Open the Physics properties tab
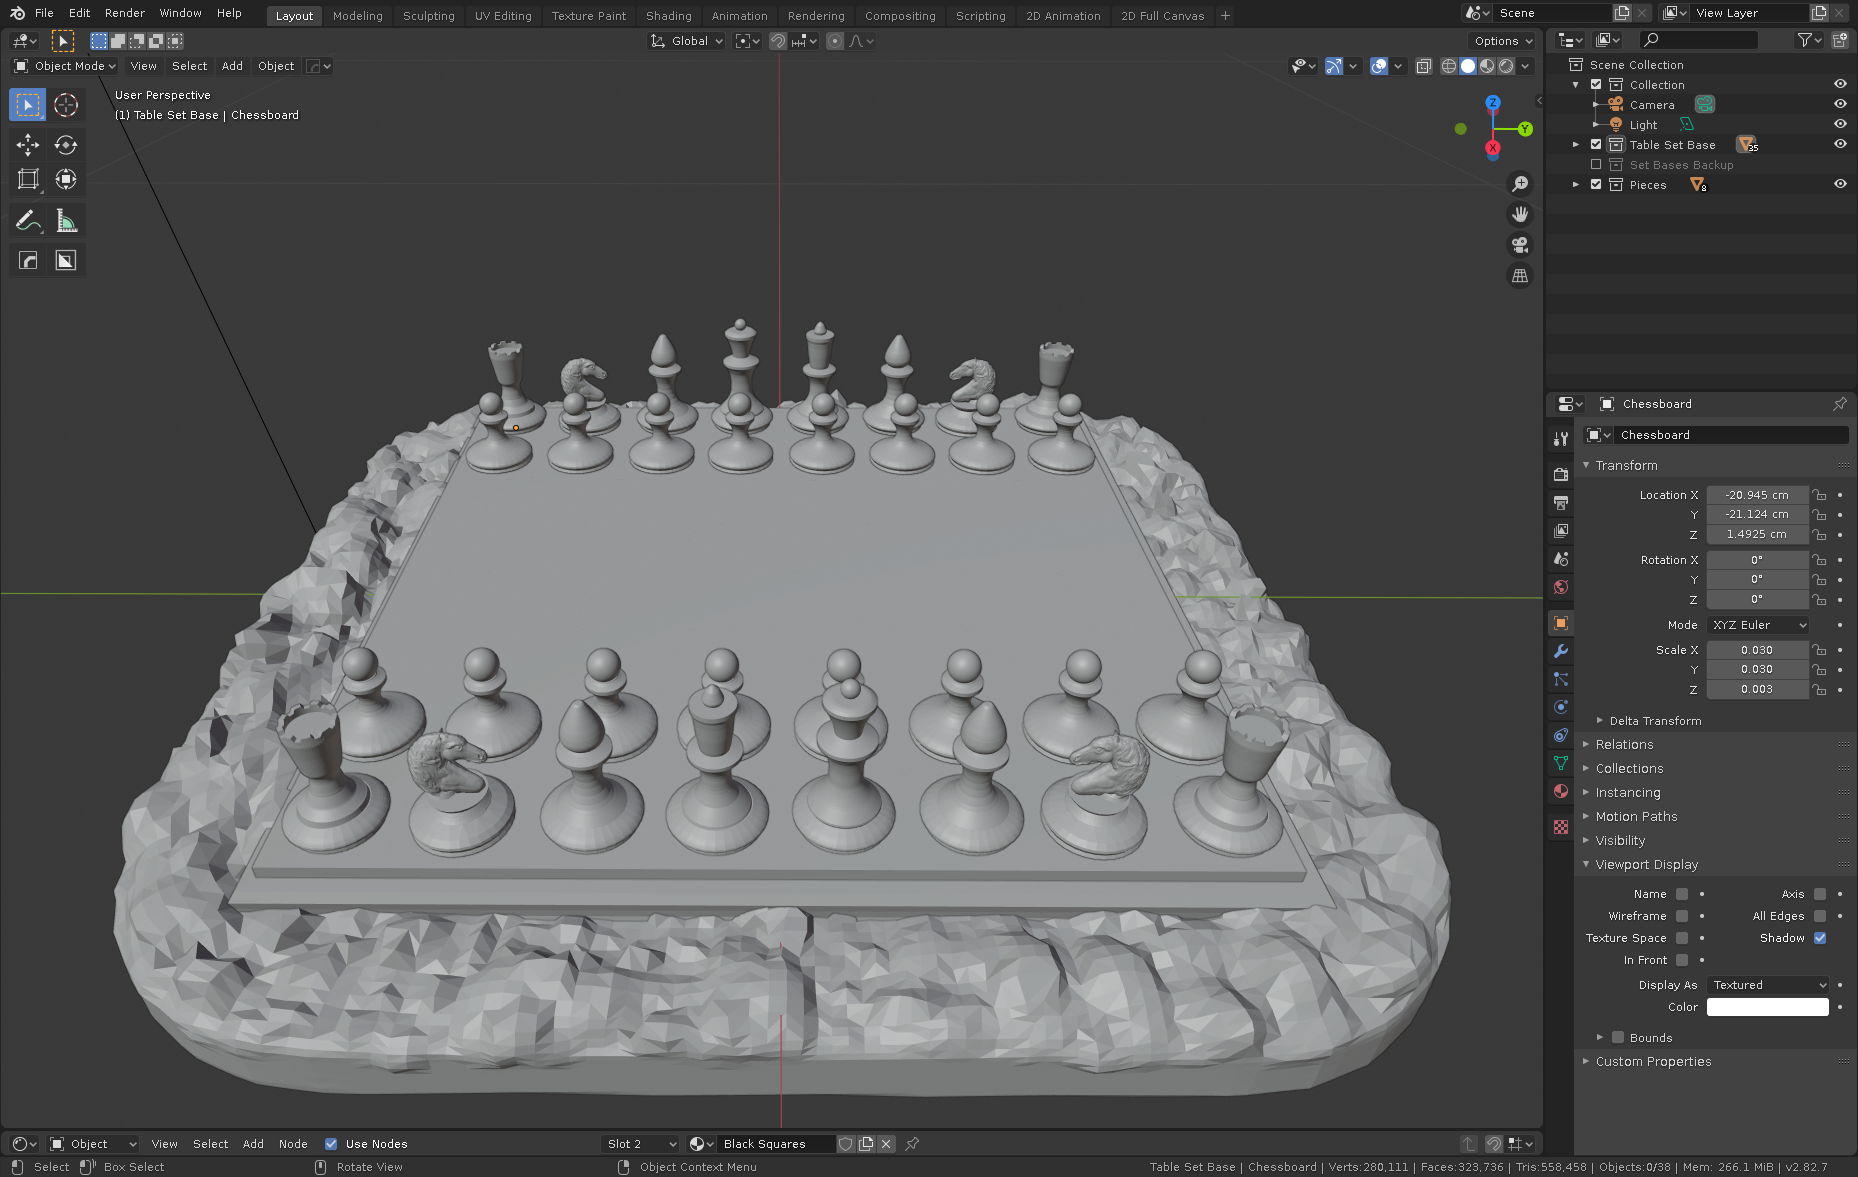This screenshot has height=1177, width=1858. pyautogui.click(x=1561, y=707)
